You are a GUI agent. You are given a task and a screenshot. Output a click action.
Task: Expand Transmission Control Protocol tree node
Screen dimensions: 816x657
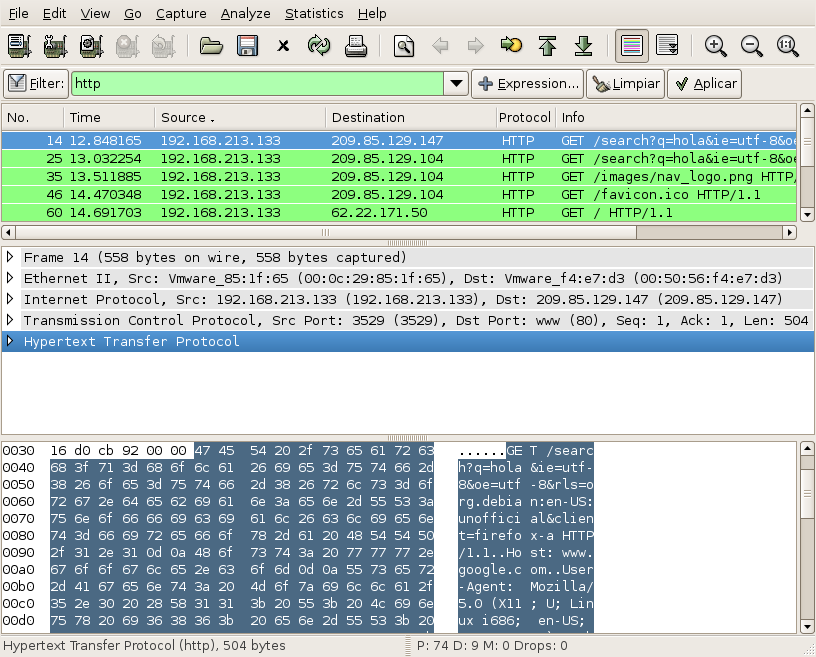pyautogui.click(x=9, y=320)
